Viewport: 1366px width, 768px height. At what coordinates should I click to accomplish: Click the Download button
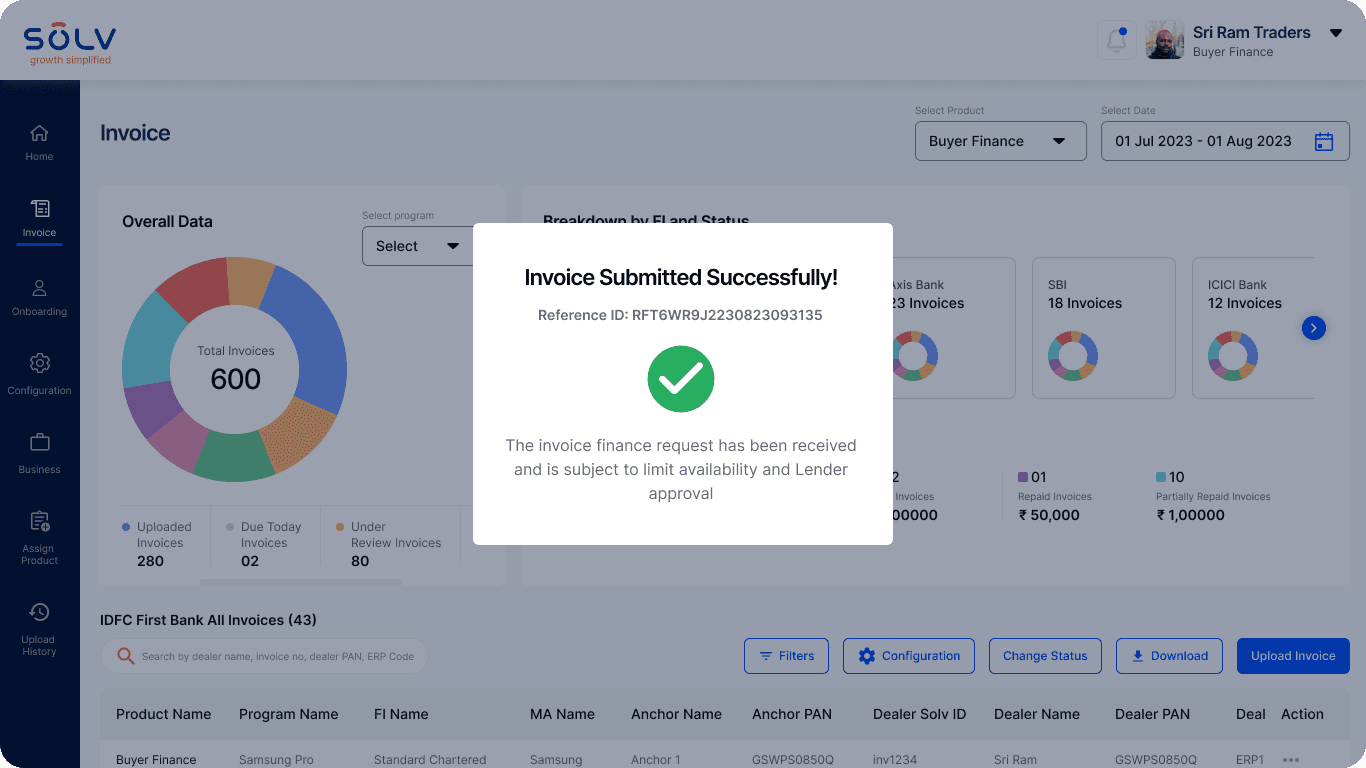click(1169, 656)
